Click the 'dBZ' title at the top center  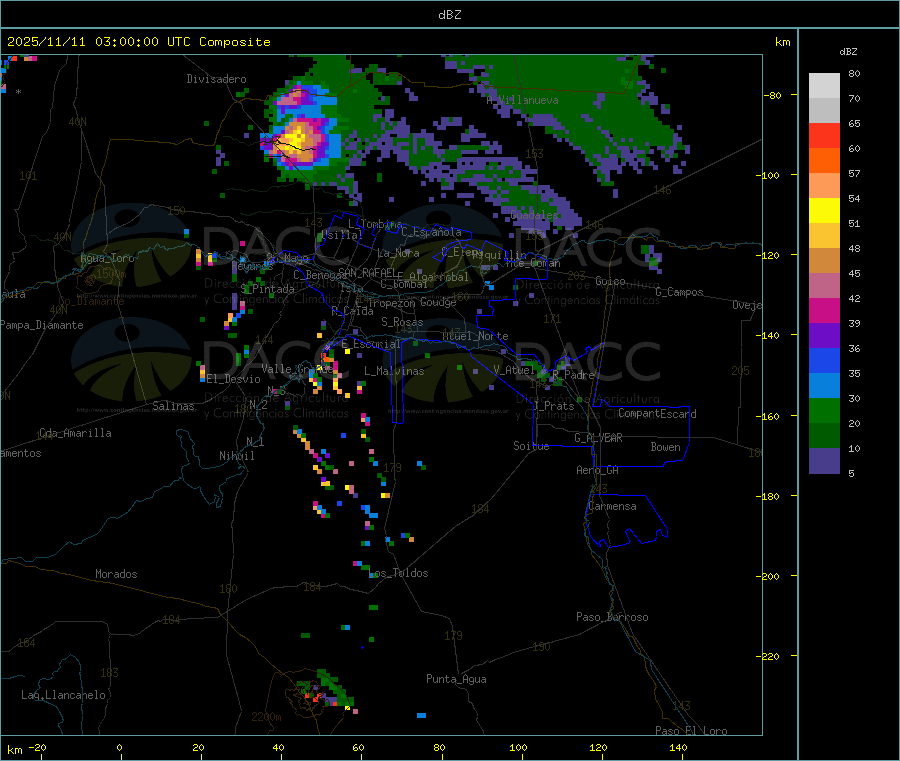pos(449,15)
